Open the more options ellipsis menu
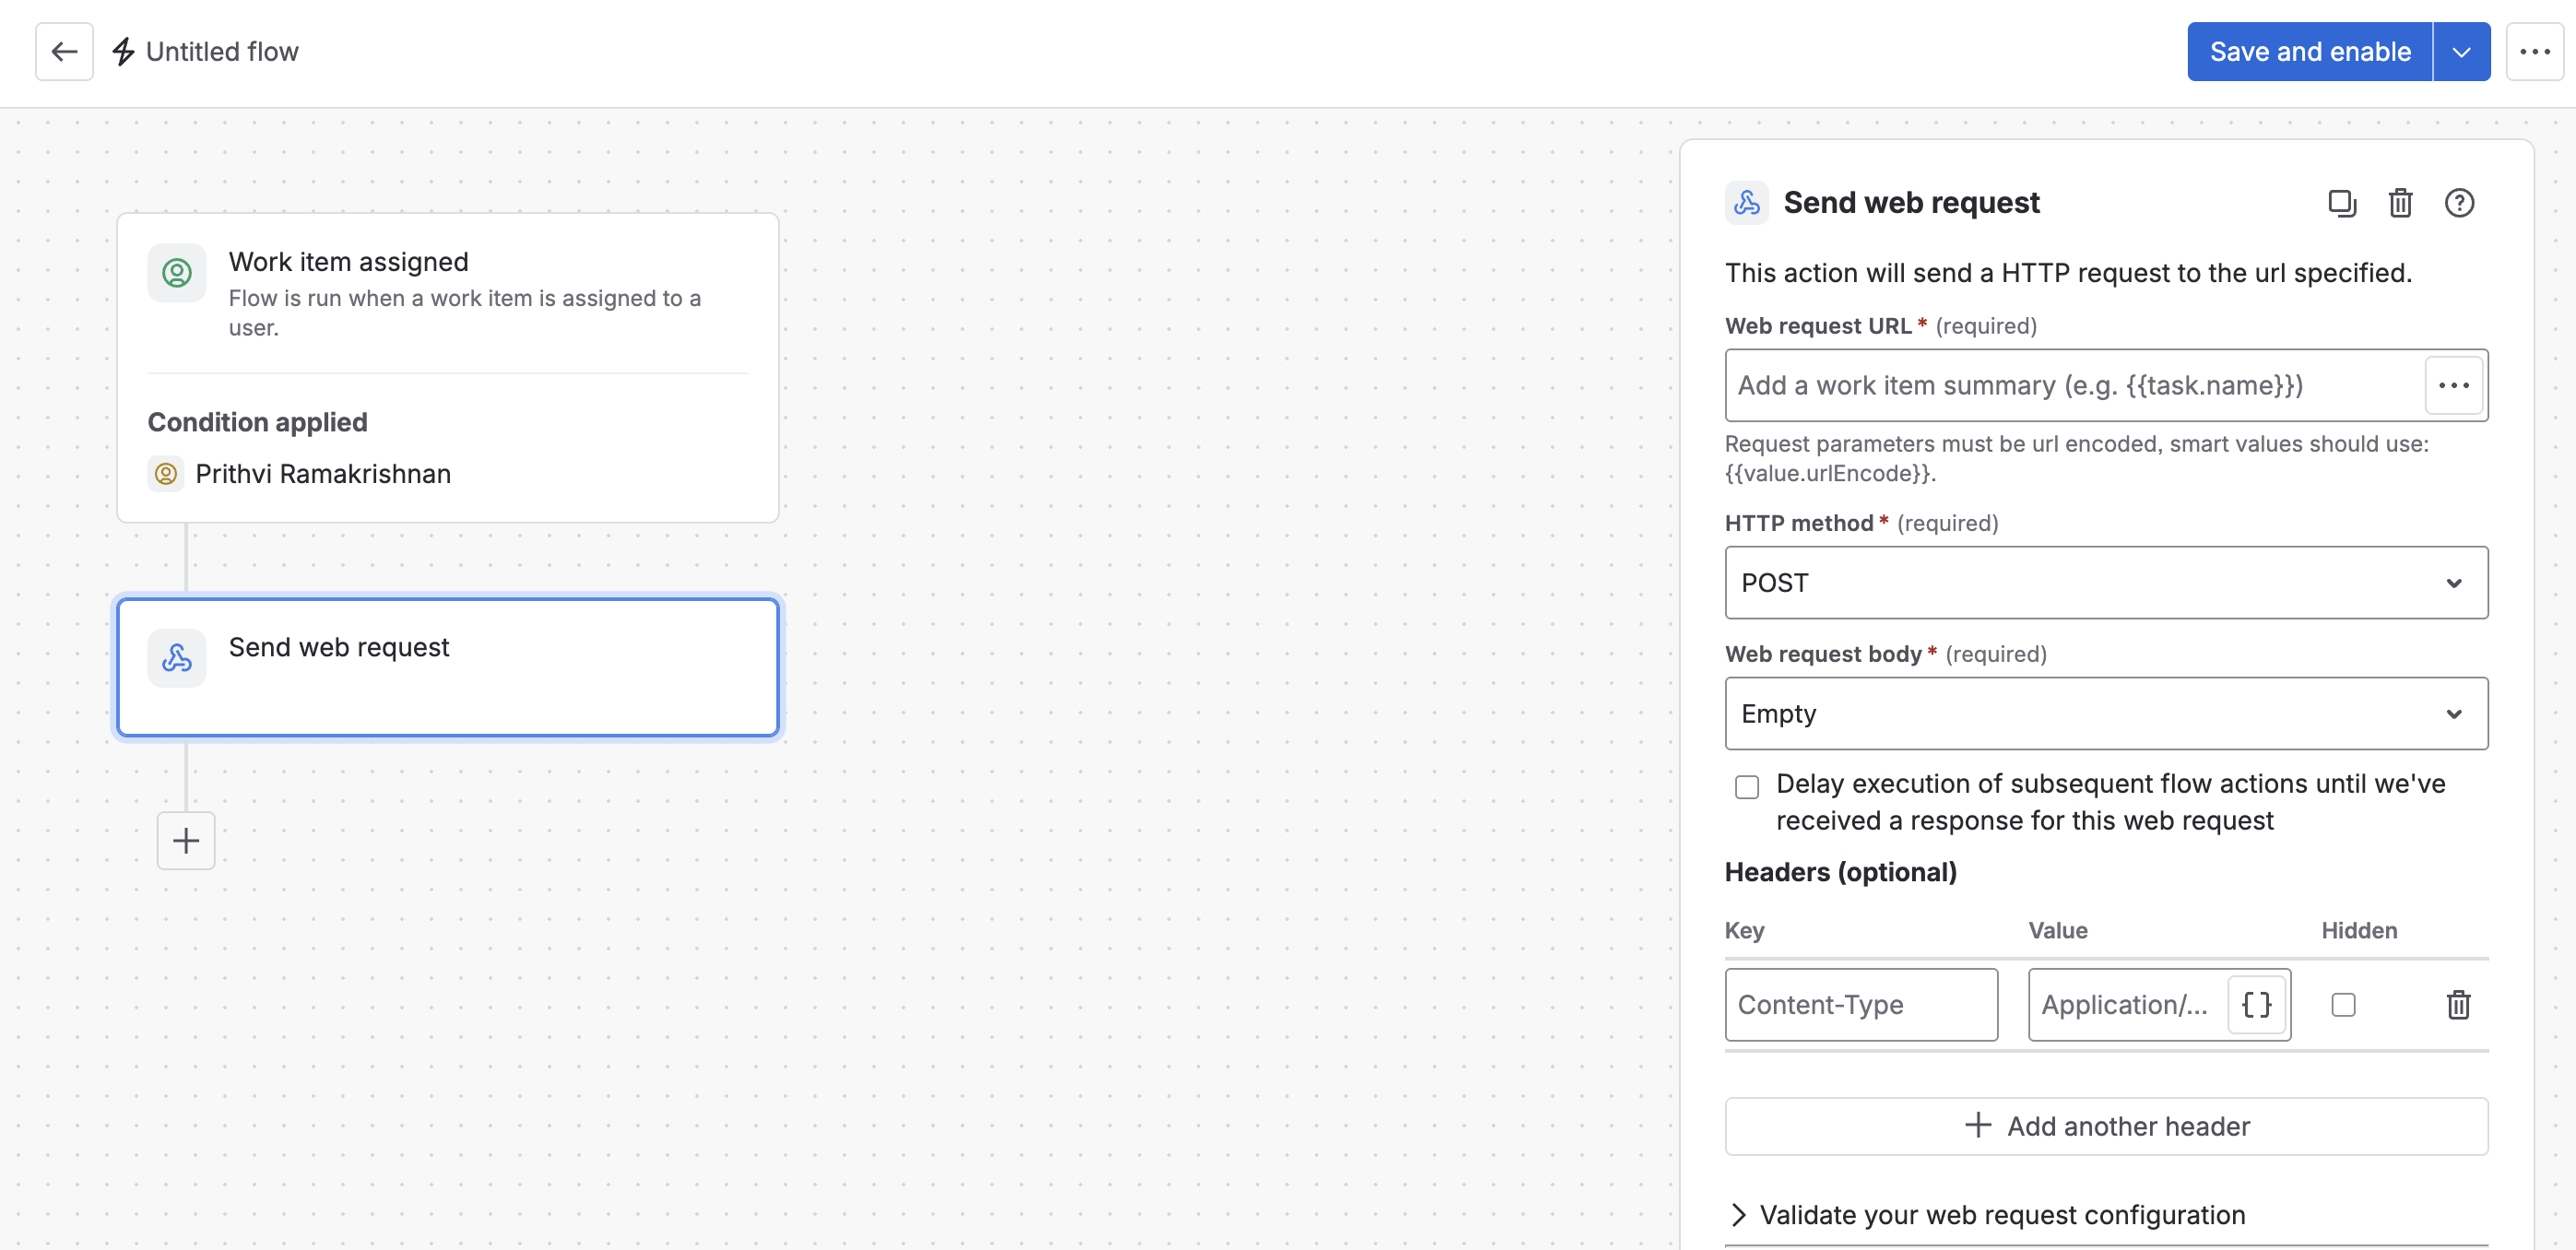Screen dimensions: 2576x1250 click(2534, 52)
